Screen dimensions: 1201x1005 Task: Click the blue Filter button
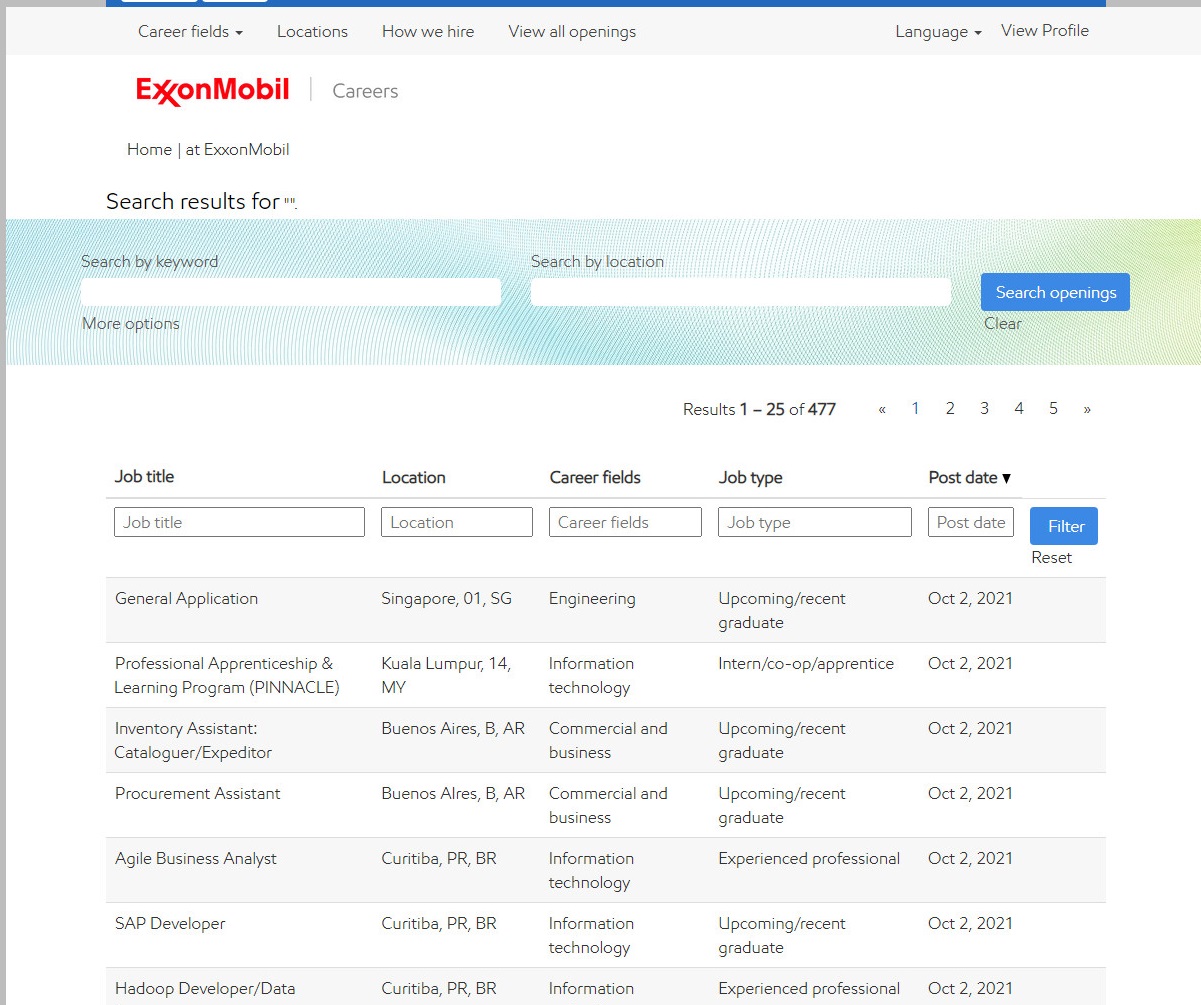[x=1064, y=526]
